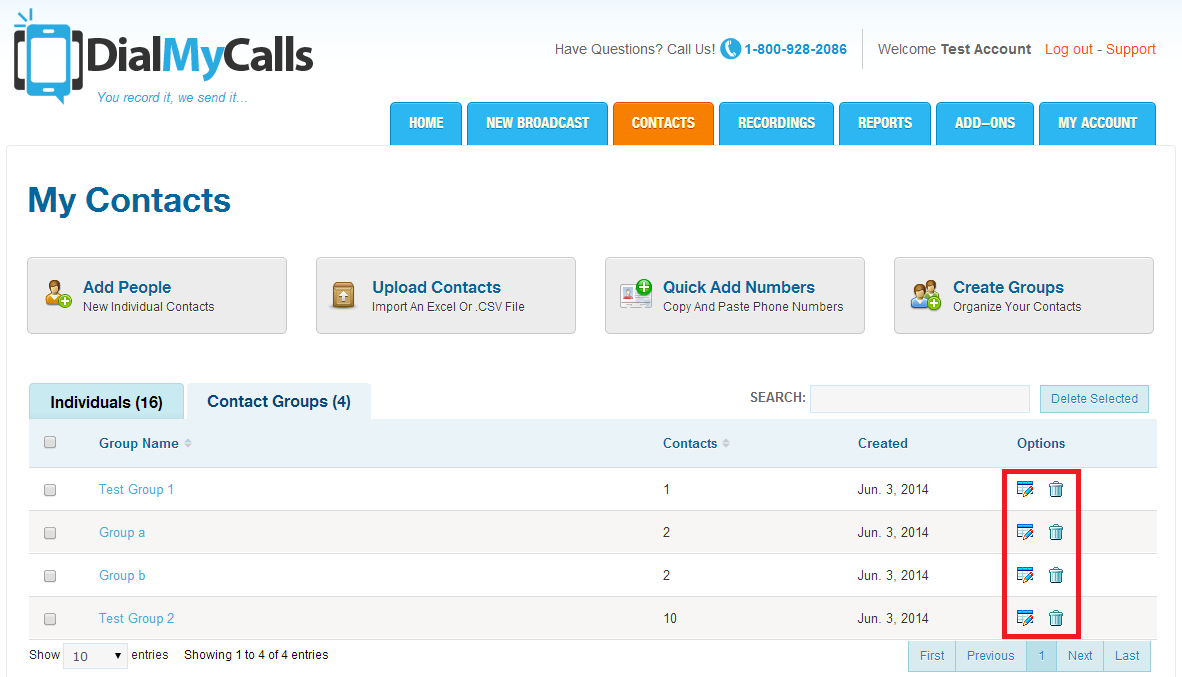Viewport: 1182px width, 677px height.
Task: Check the Test Group 2 checkbox
Action: [x=50, y=619]
